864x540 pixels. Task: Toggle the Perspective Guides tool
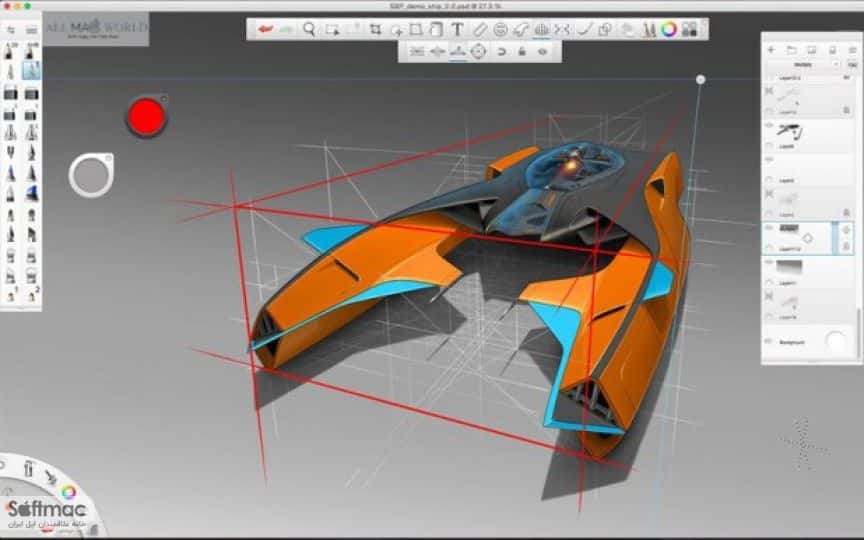[541, 30]
